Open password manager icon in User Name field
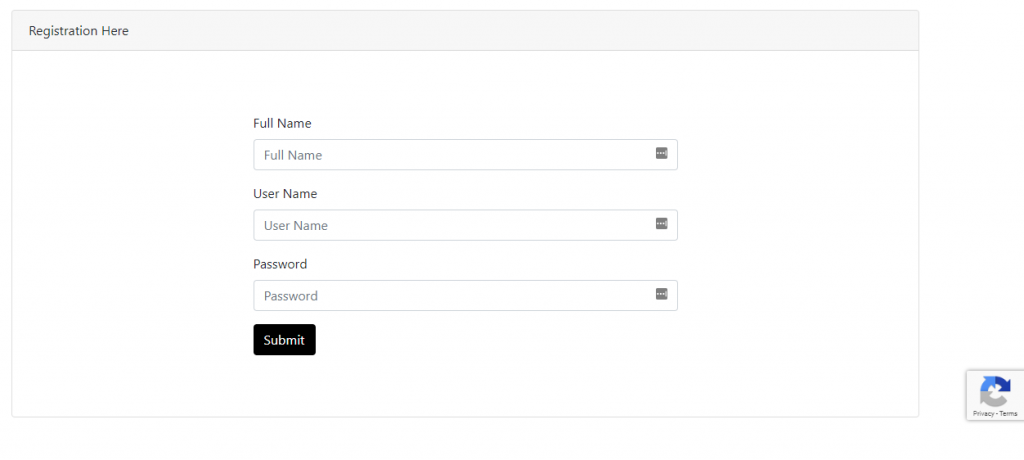The width and height of the screenshot is (1024, 460). 662,223
